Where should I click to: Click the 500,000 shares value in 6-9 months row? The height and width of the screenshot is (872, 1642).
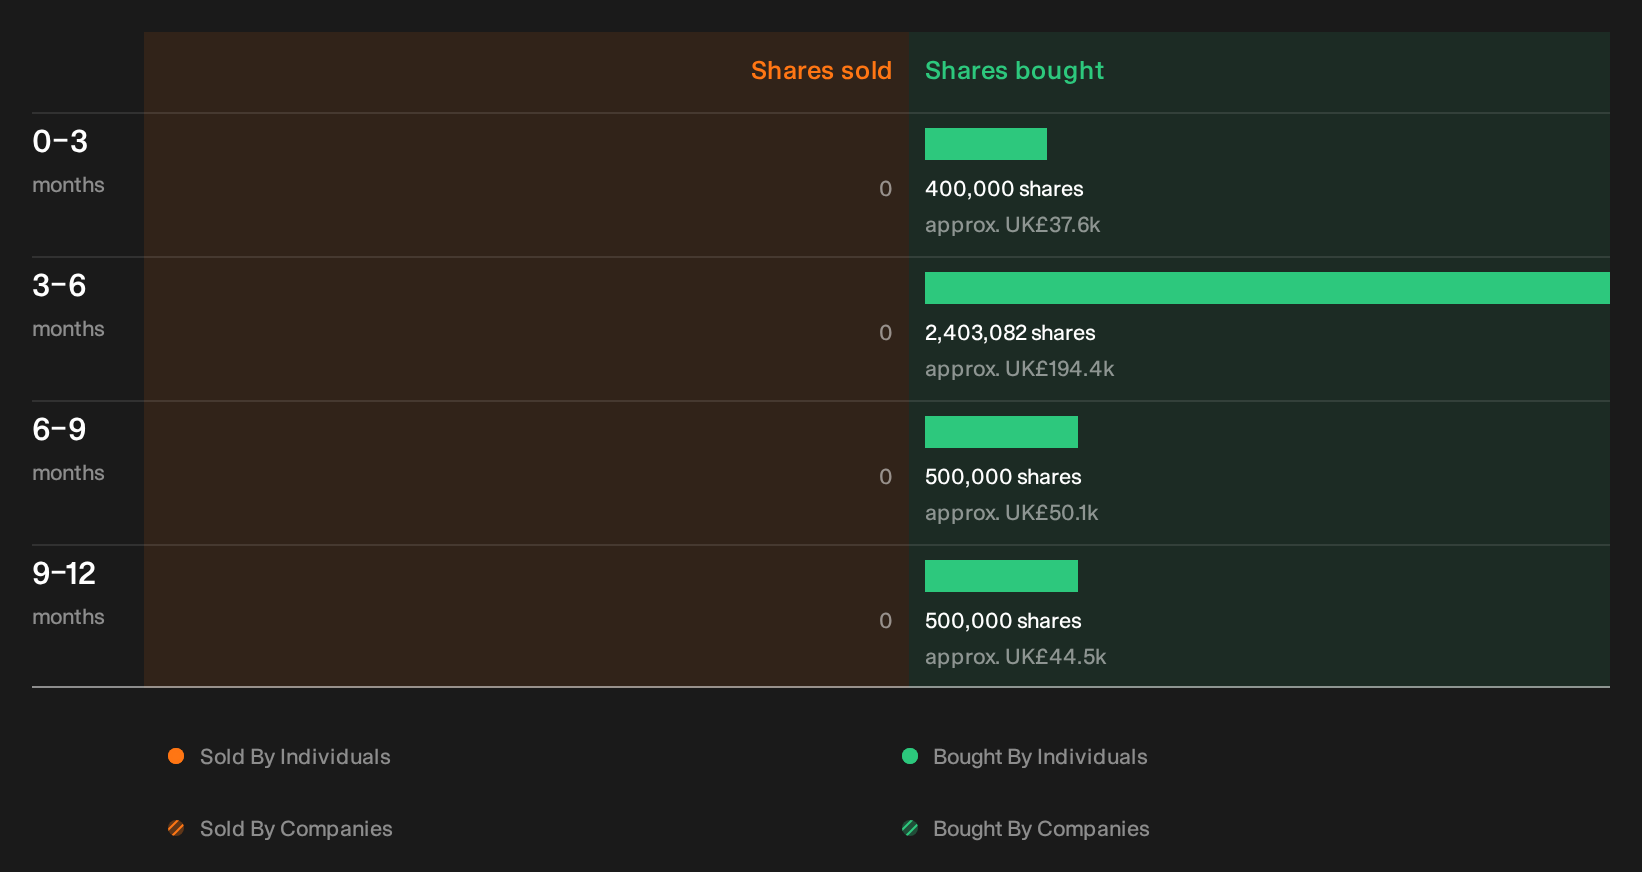tap(1003, 477)
